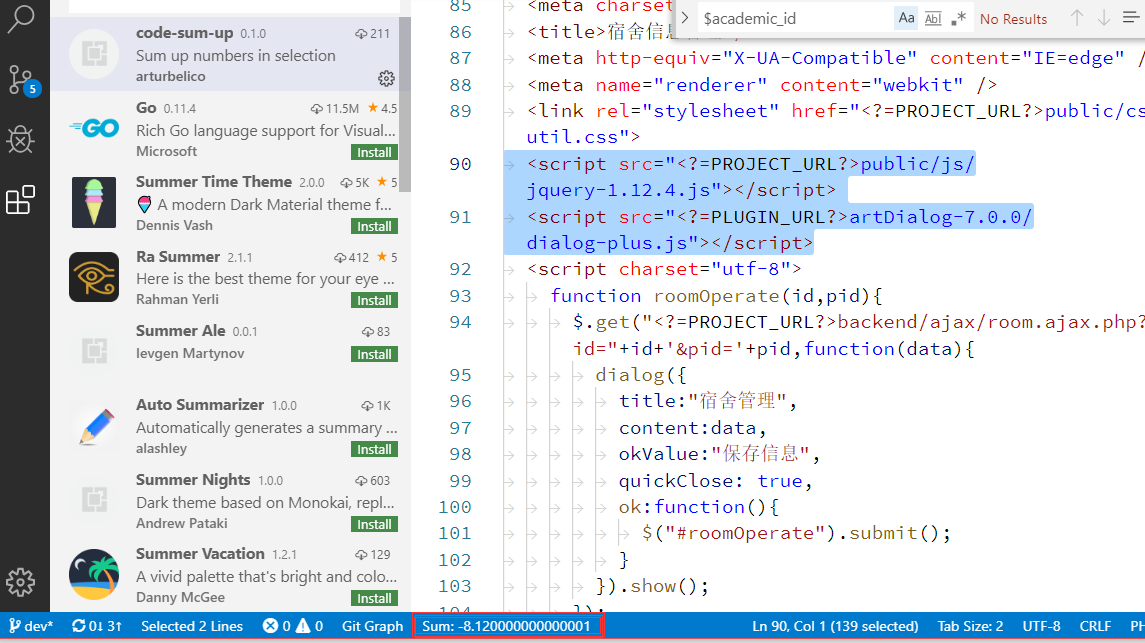Image resolution: width=1145 pixels, height=643 pixels.
Task: Select the Summer Vacation extension title
Action: (x=200, y=554)
